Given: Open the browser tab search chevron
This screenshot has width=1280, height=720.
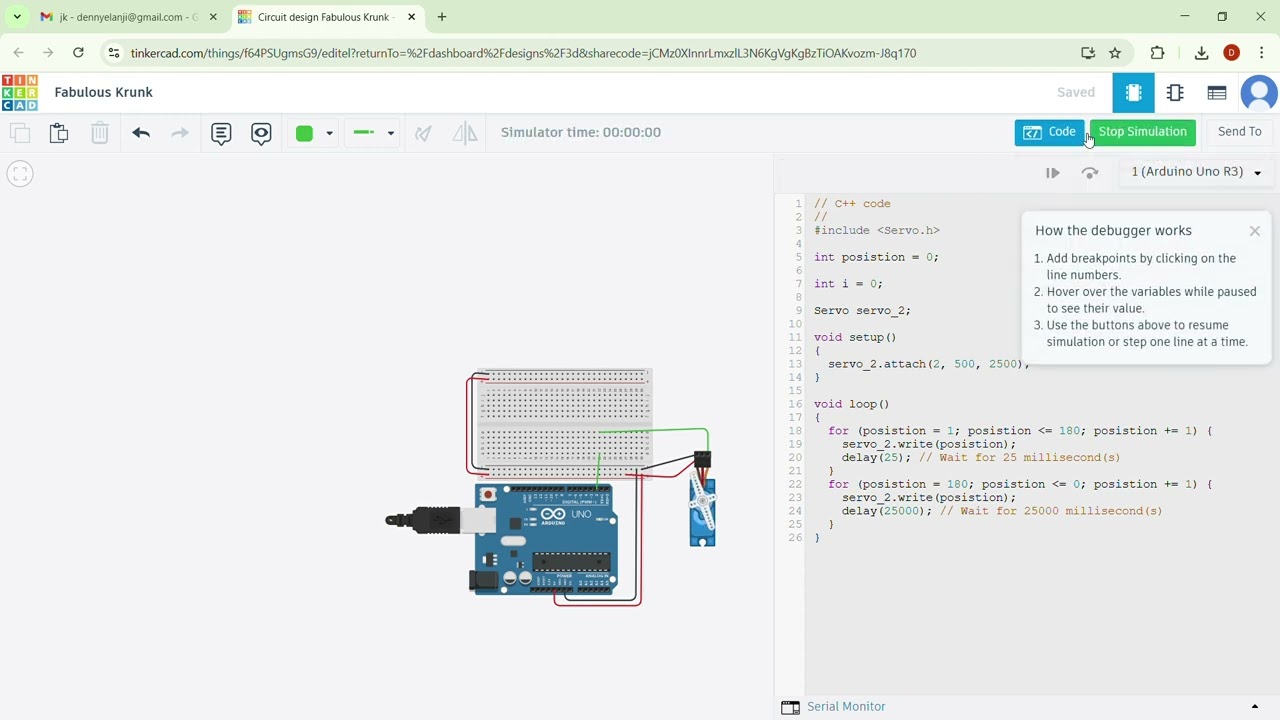Looking at the screenshot, I should 17,17.
